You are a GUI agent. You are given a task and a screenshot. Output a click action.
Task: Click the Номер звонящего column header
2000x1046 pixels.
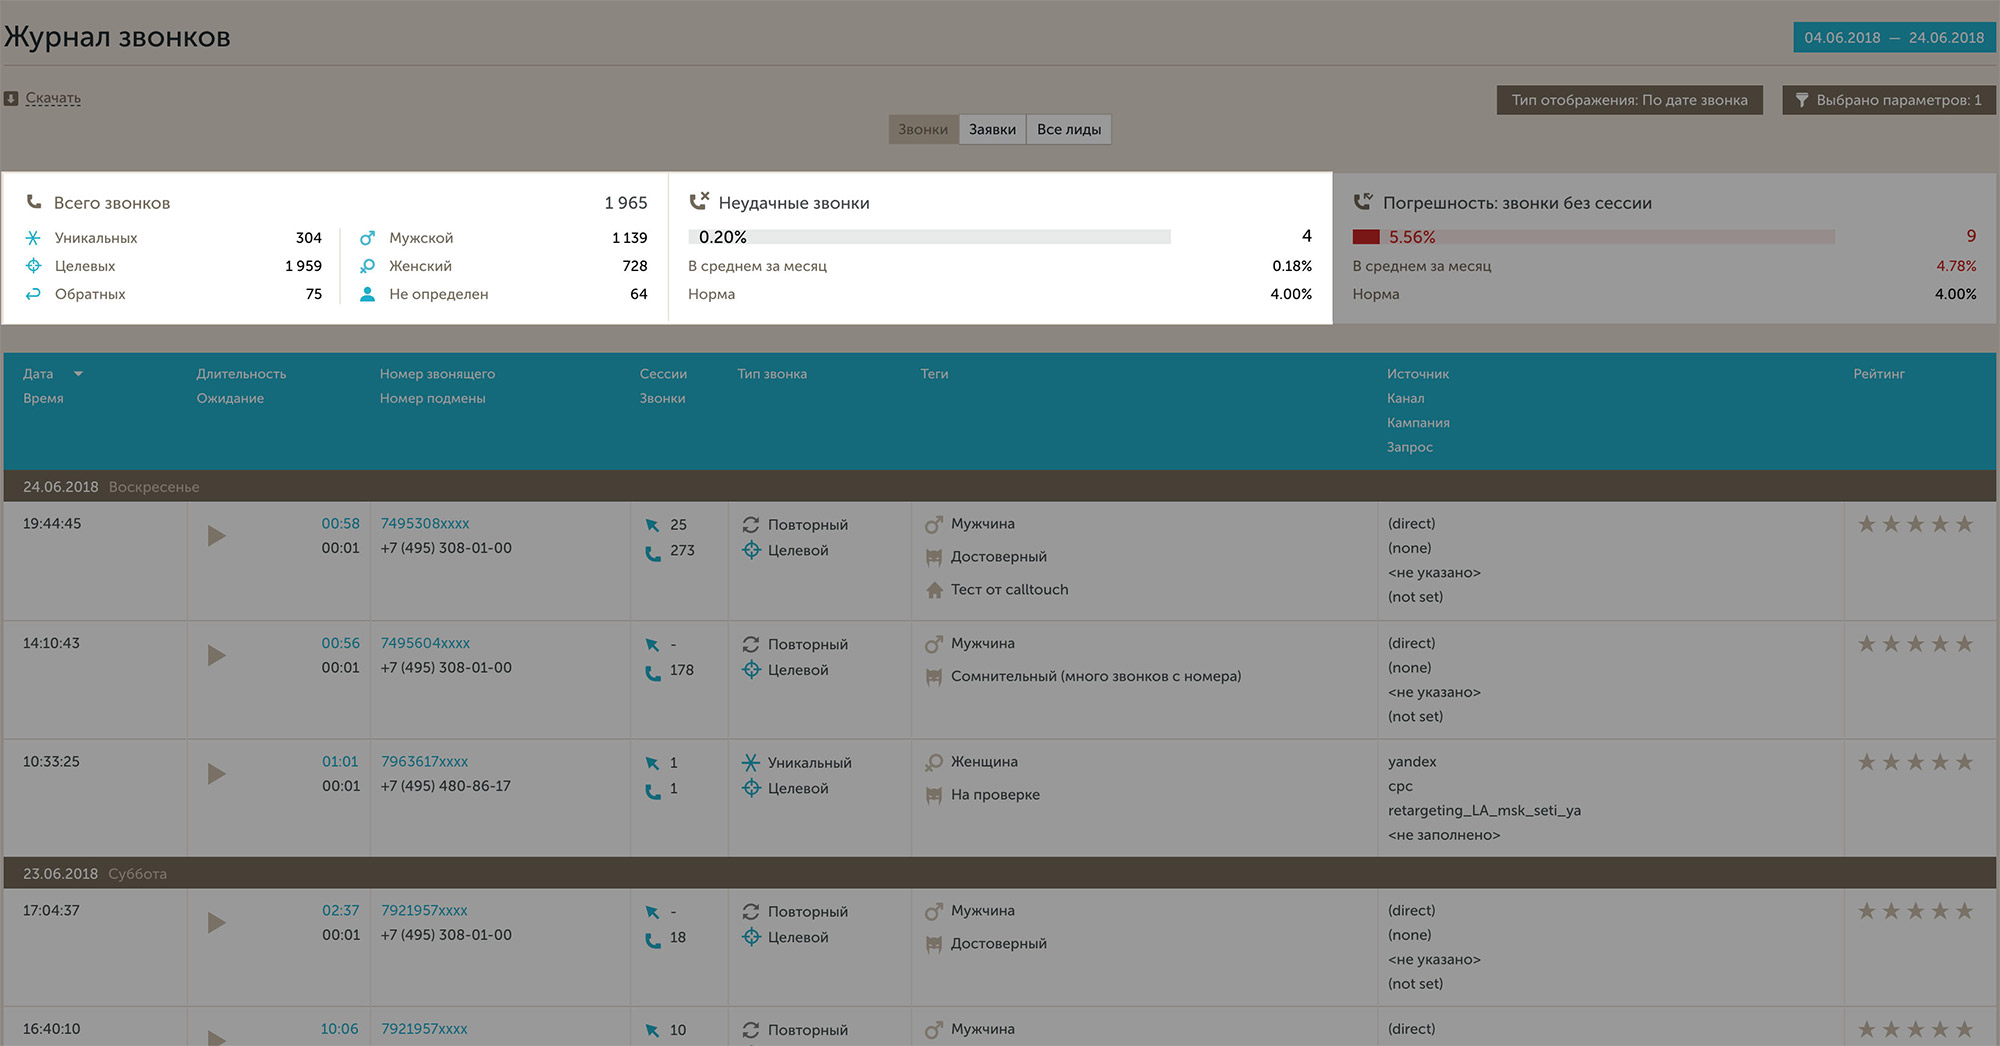[437, 374]
